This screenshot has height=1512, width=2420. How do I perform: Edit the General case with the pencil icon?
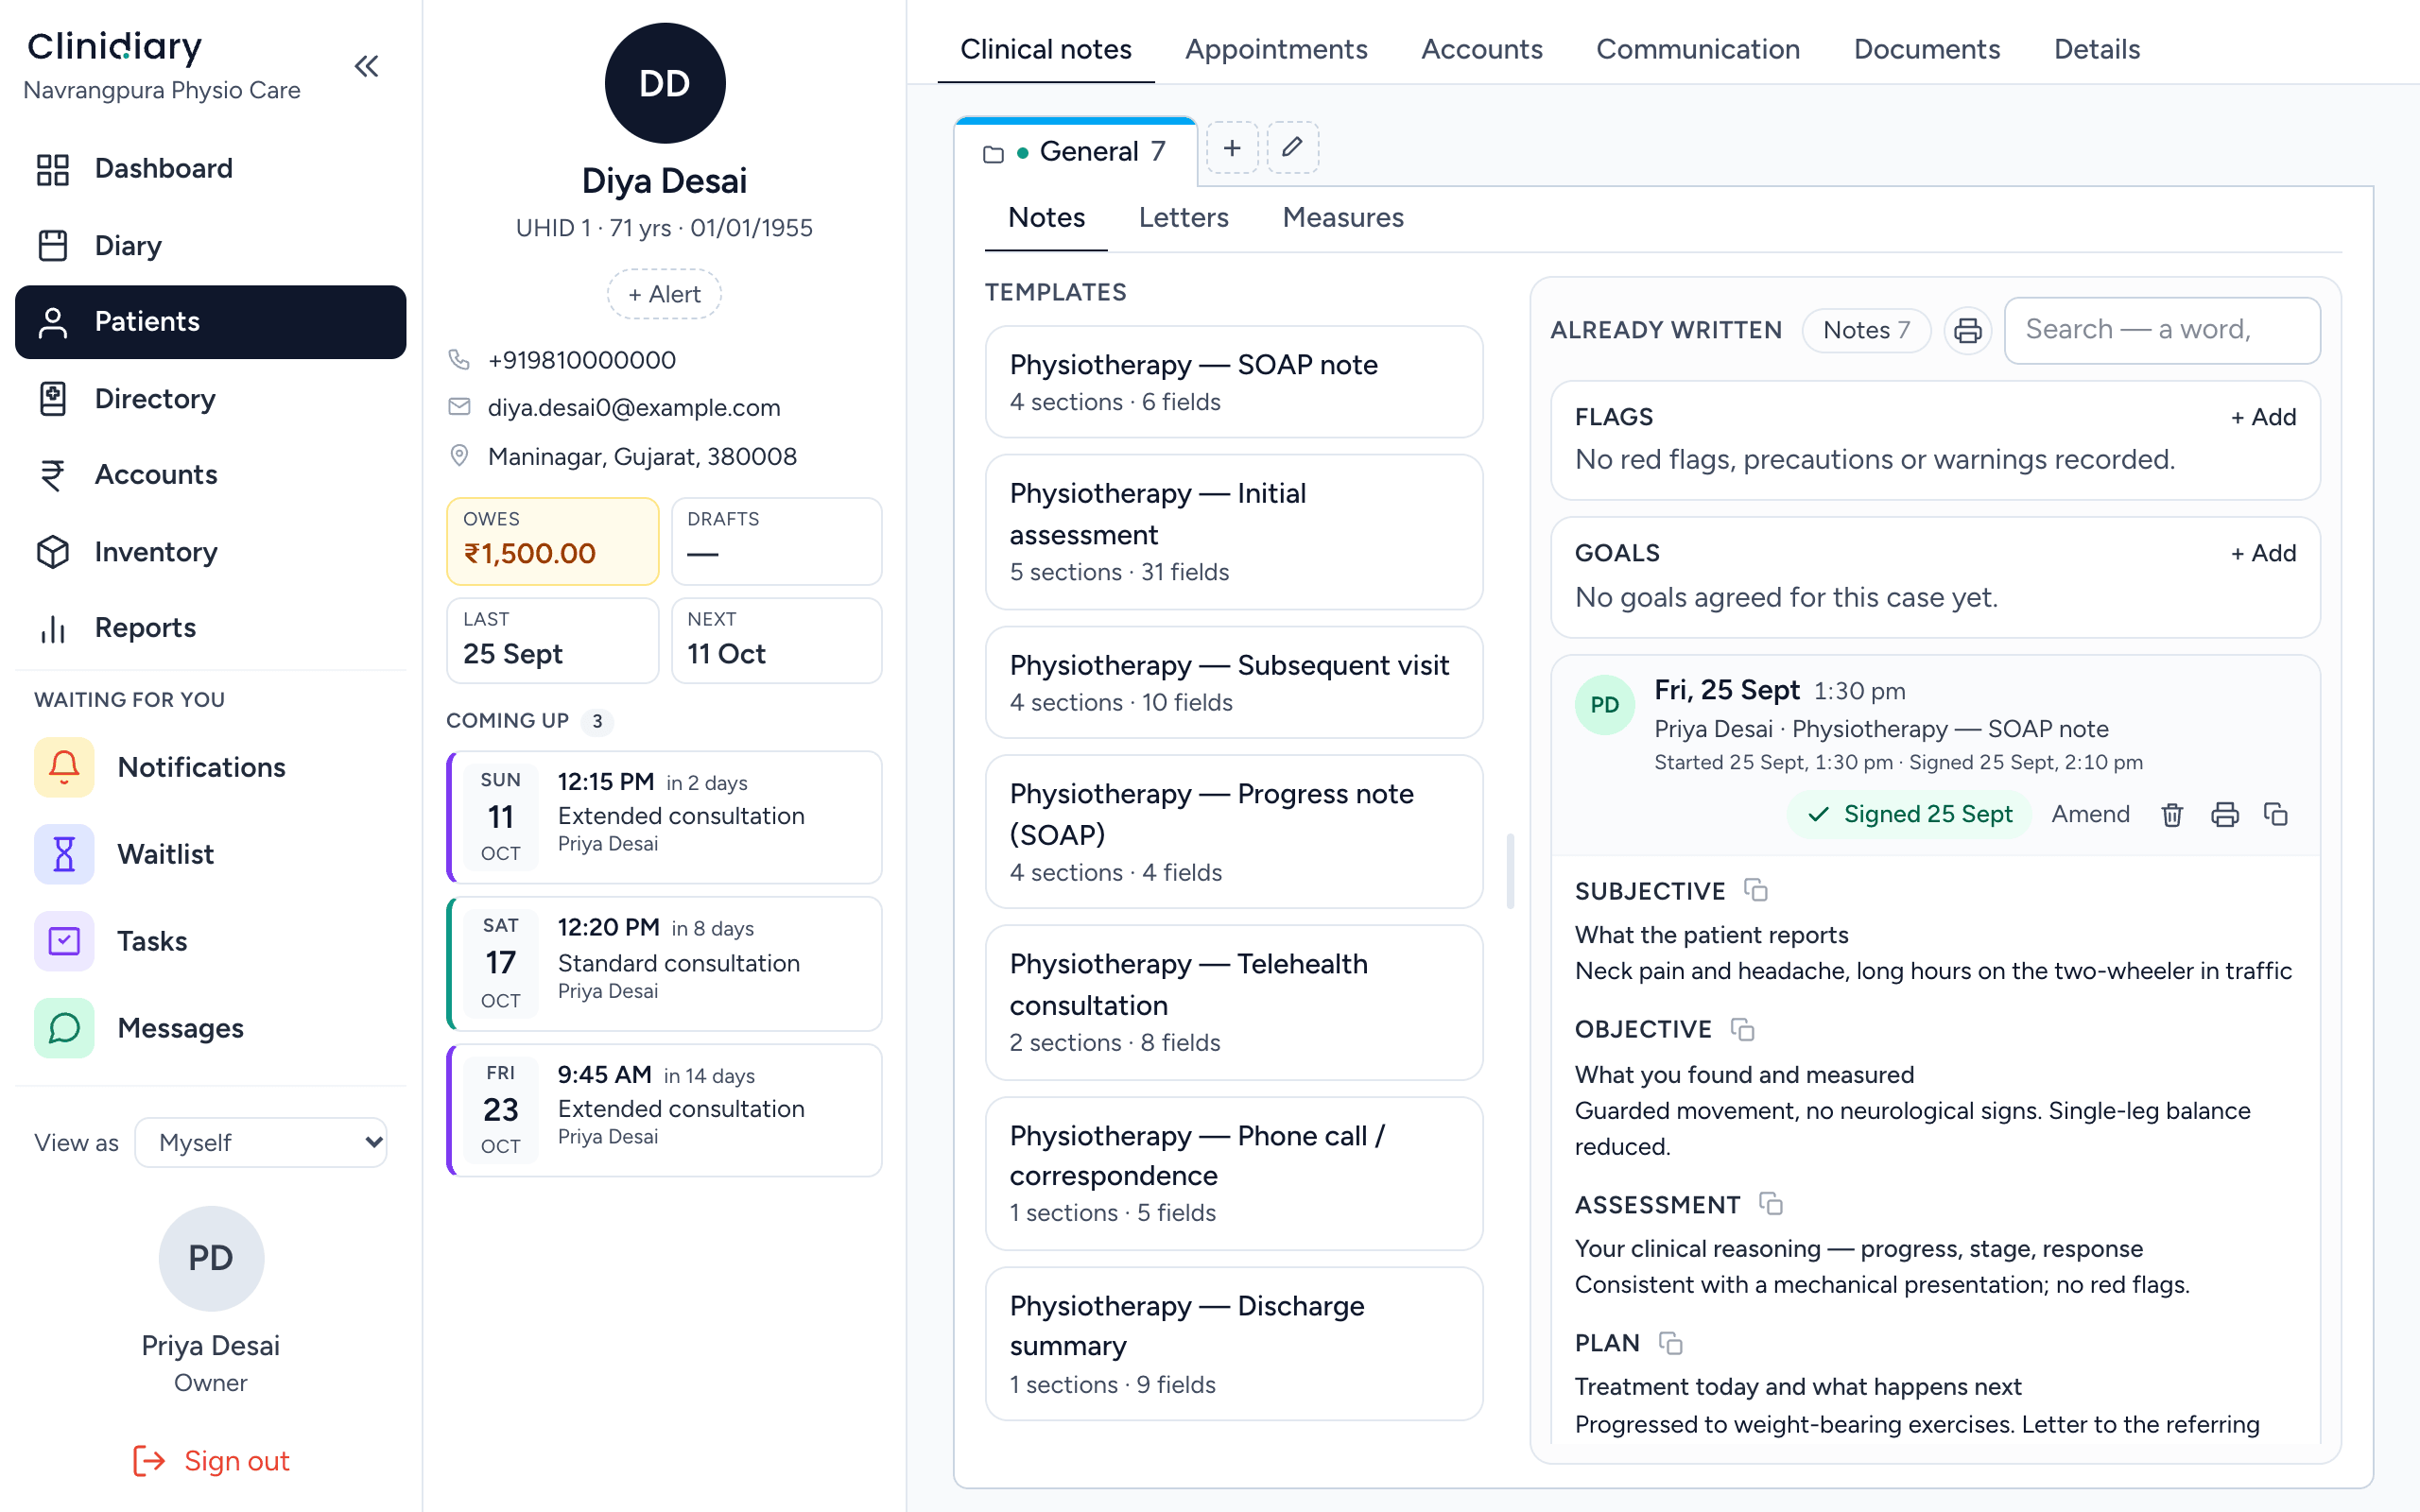[x=1293, y=148]
